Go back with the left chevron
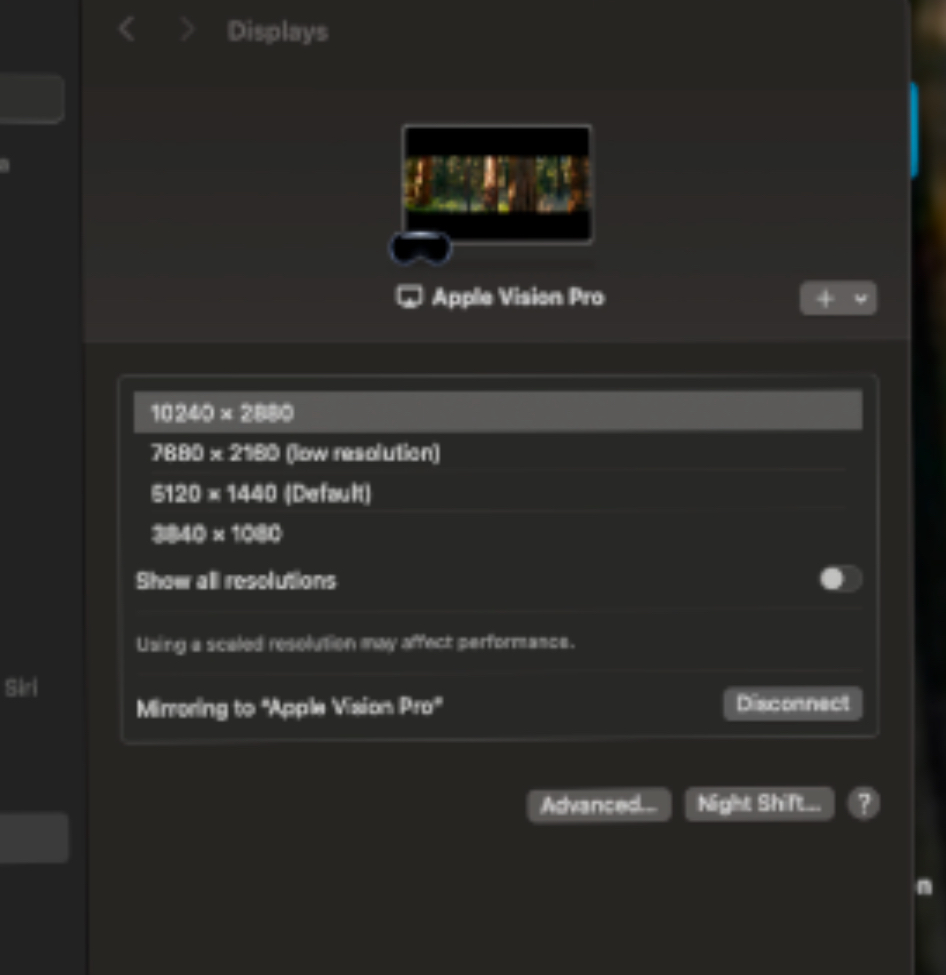 [127, 29]
